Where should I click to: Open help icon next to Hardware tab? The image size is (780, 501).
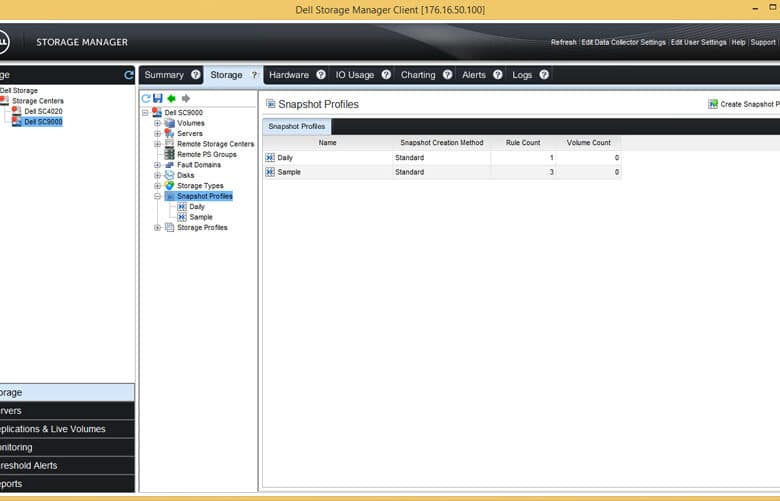click(x=321, y=75)
